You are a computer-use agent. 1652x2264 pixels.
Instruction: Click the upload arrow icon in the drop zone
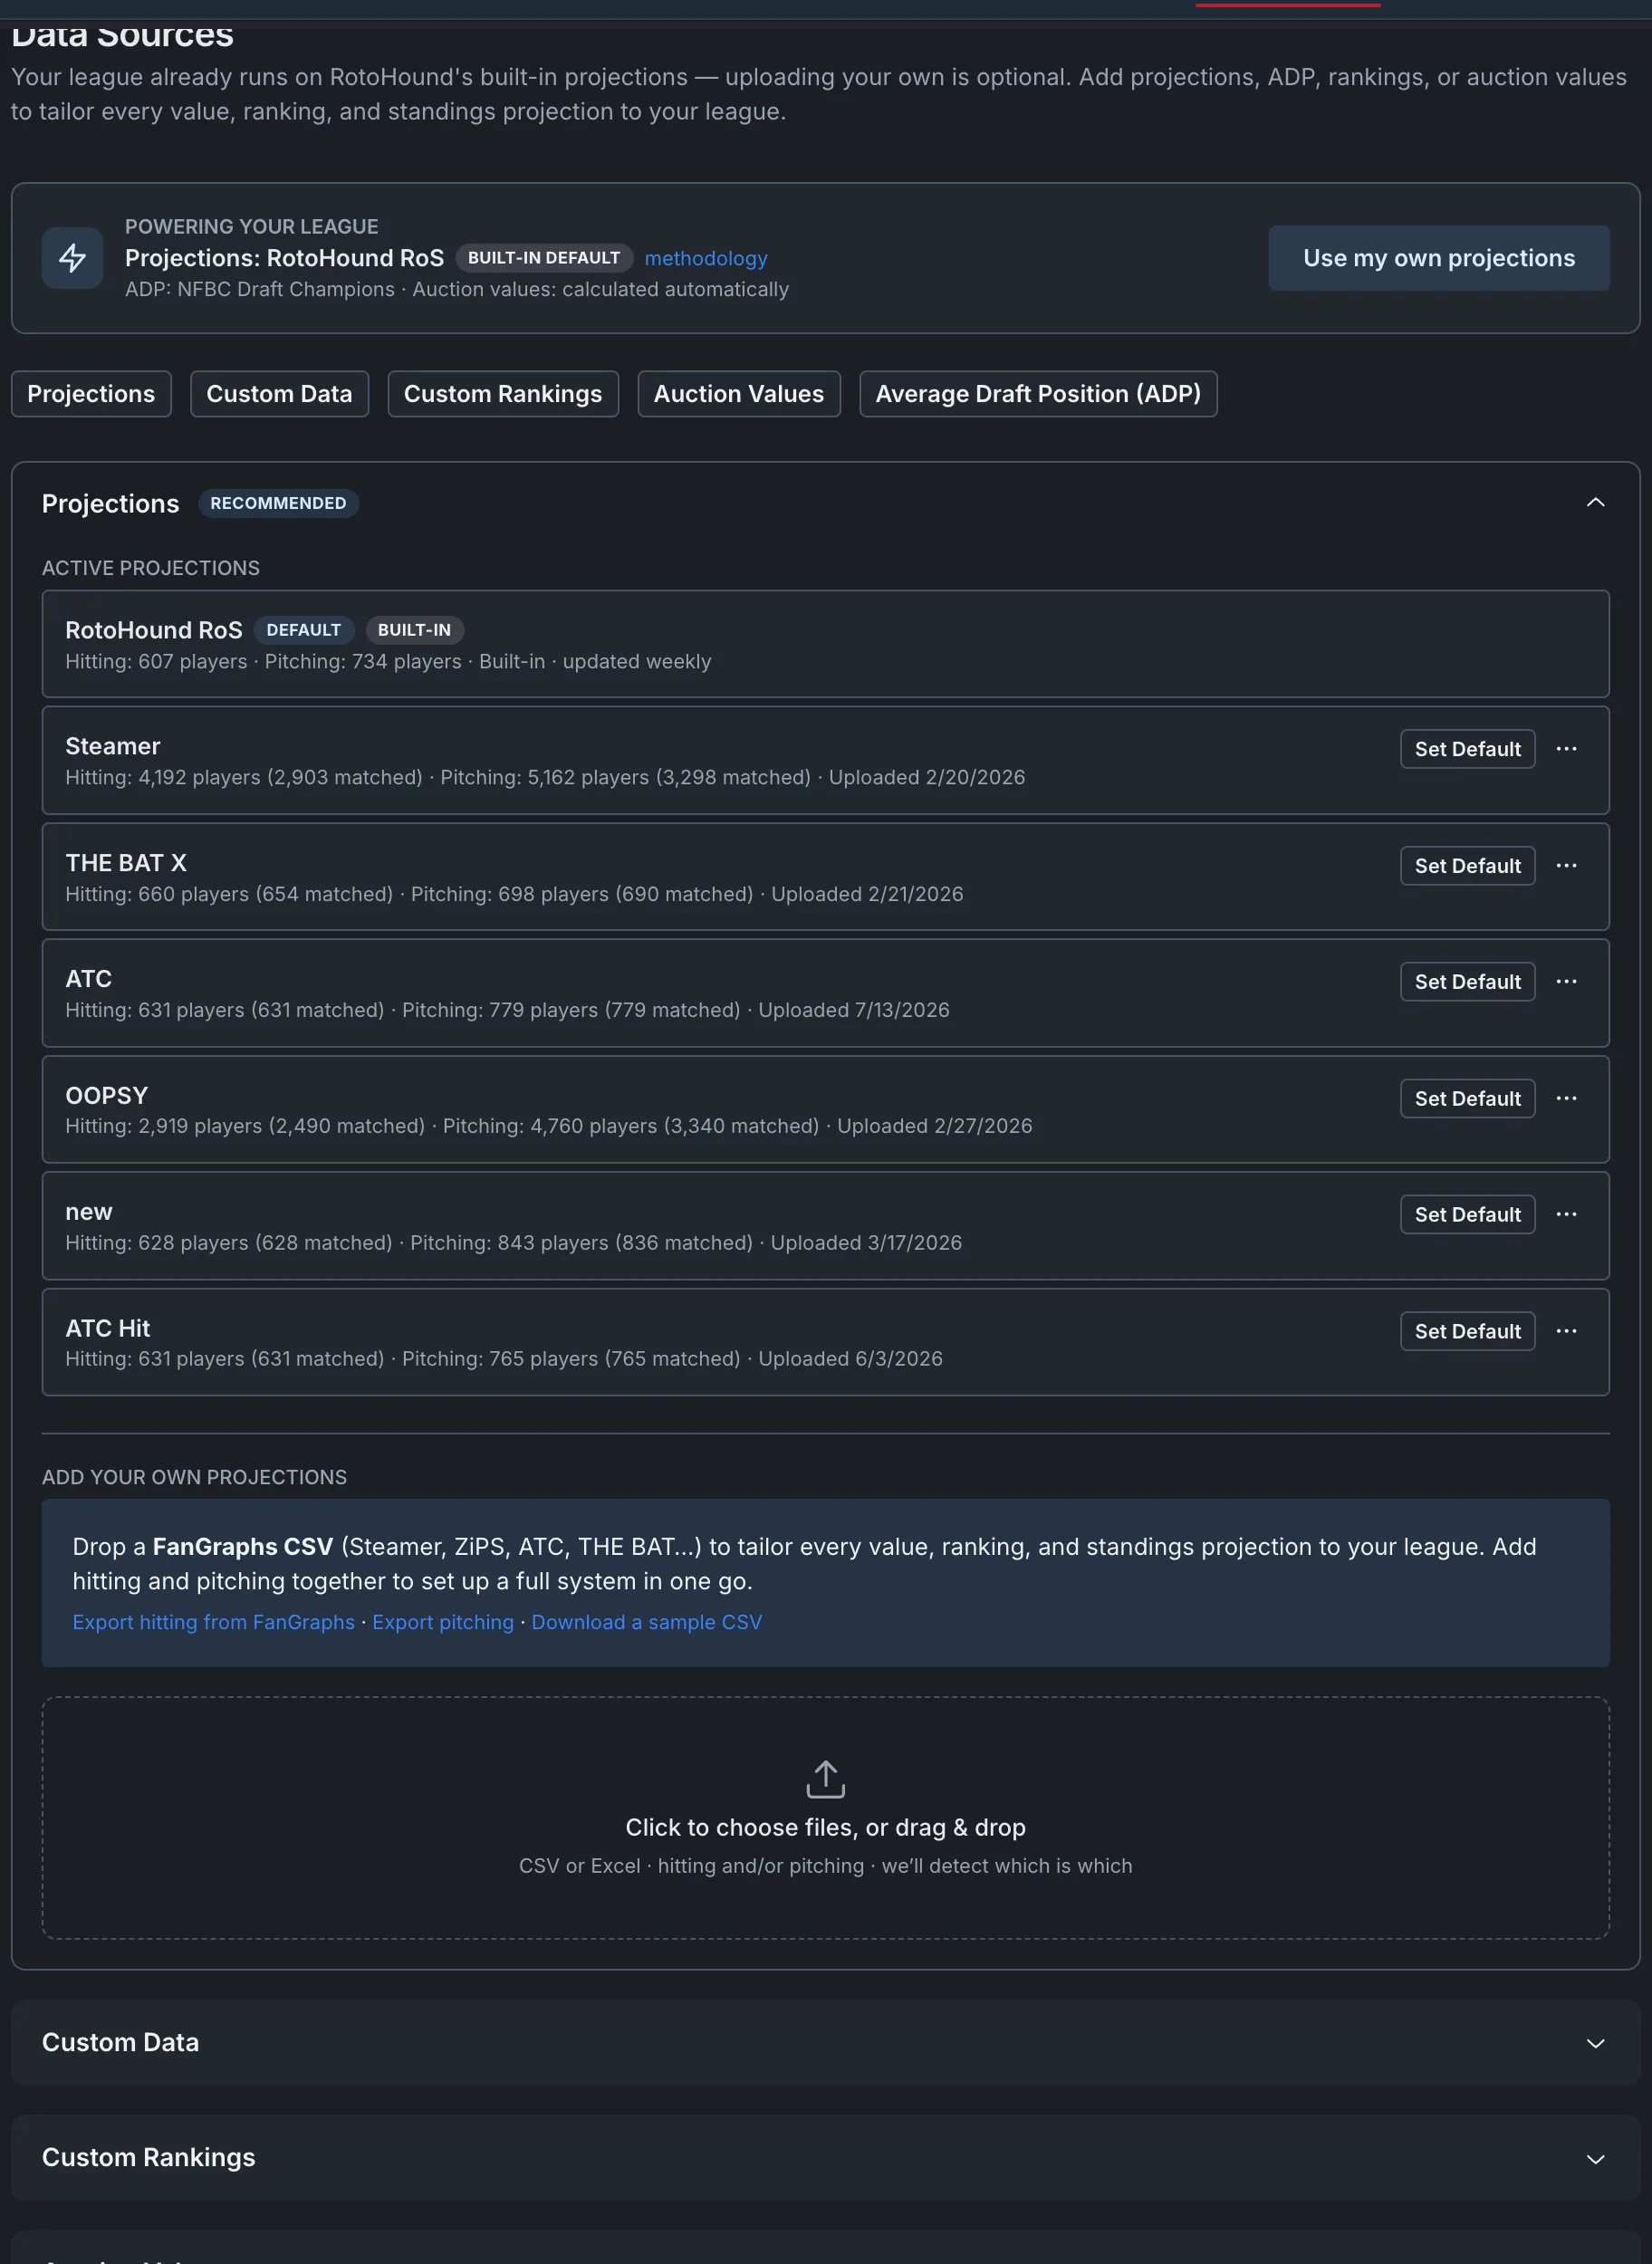point(825,1779)
